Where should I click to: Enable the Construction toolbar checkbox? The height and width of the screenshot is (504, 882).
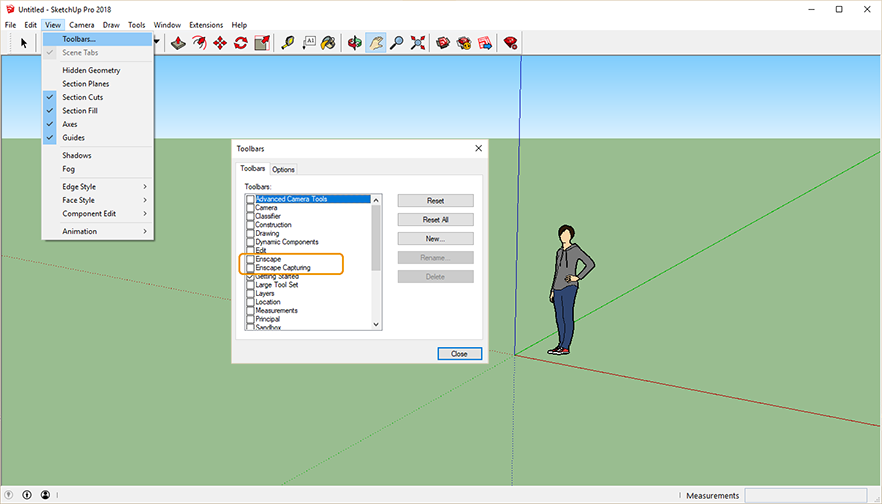pyautogui.click(x=250, y=225)
